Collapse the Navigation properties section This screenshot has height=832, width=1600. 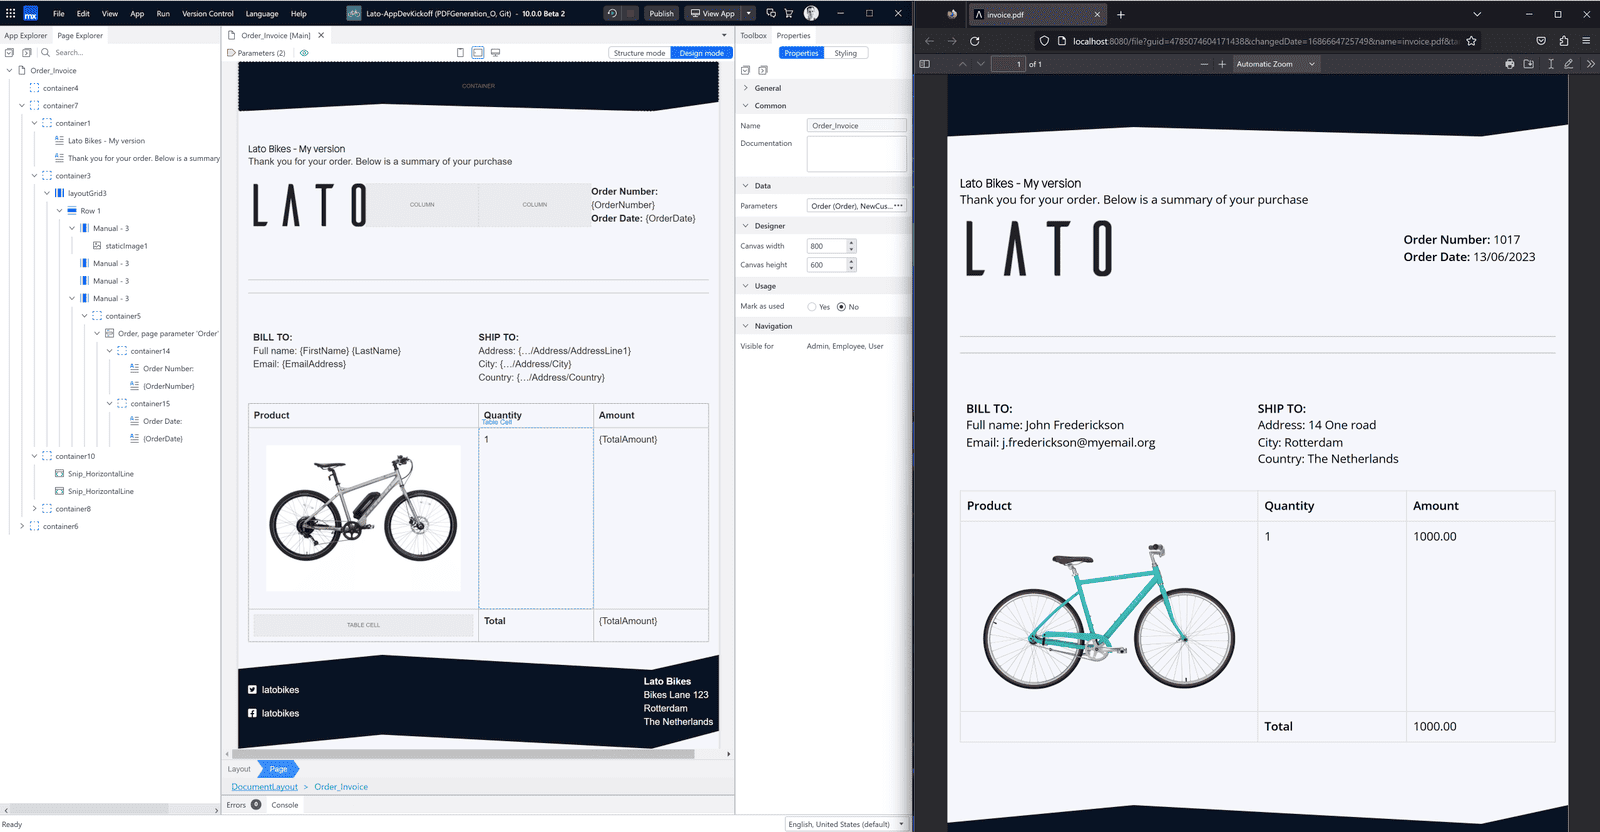745,326
